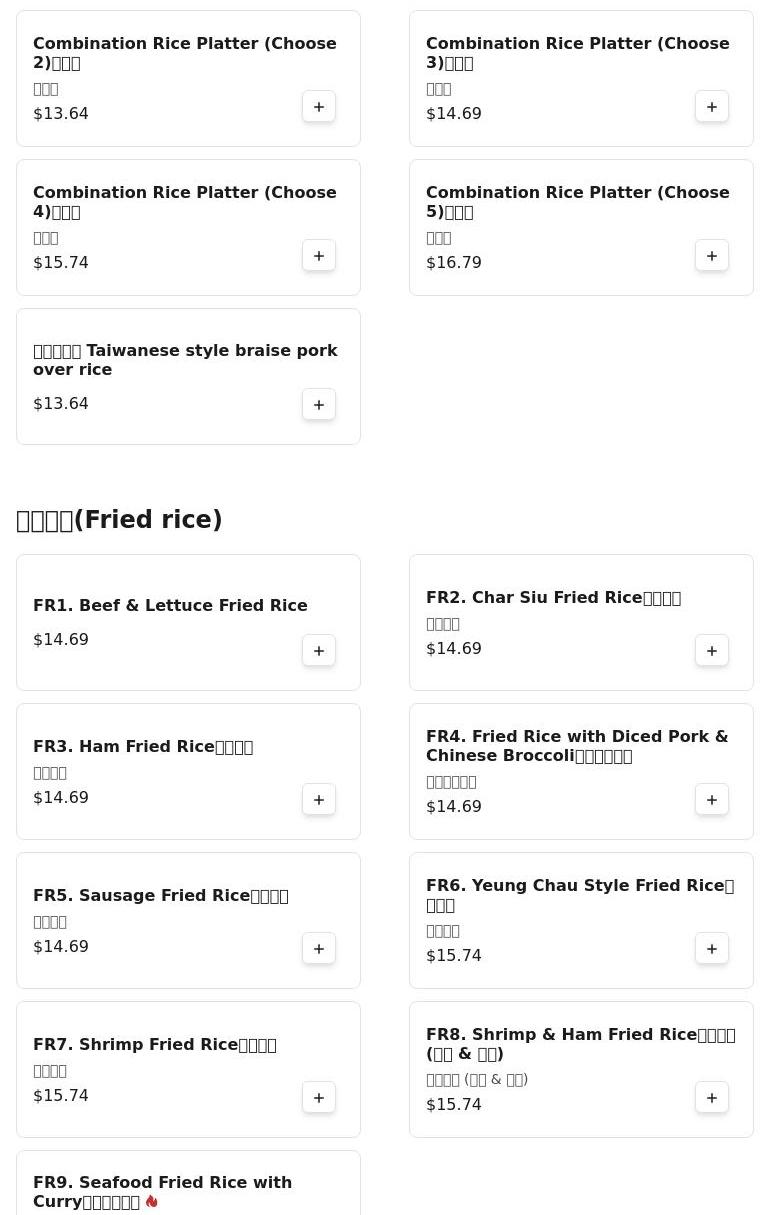The width and height of the screenshot is (770, 1215).
Task: Add FR2 Char Siu Fried Rice
Action: point(712,651)
